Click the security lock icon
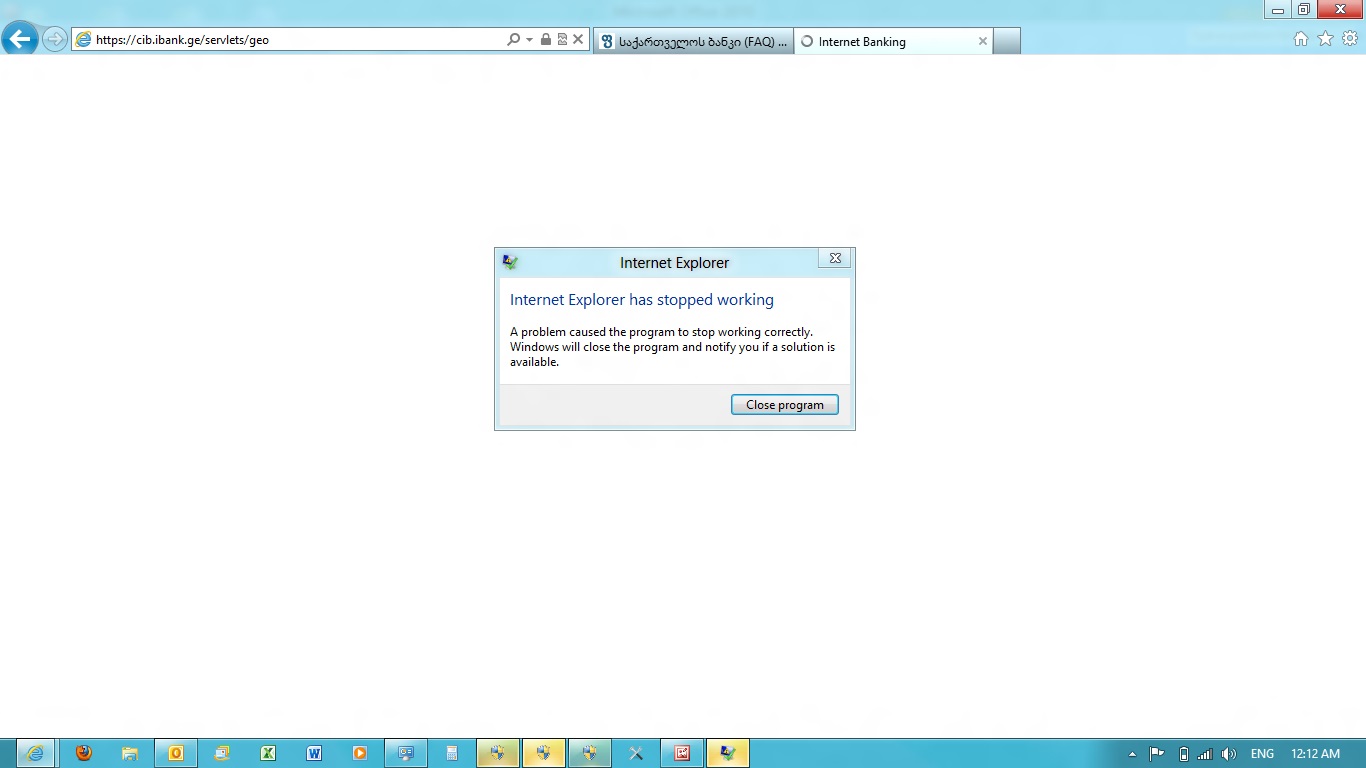The width and height of the screenshot is (1366, 768). (x=545, y=40)
